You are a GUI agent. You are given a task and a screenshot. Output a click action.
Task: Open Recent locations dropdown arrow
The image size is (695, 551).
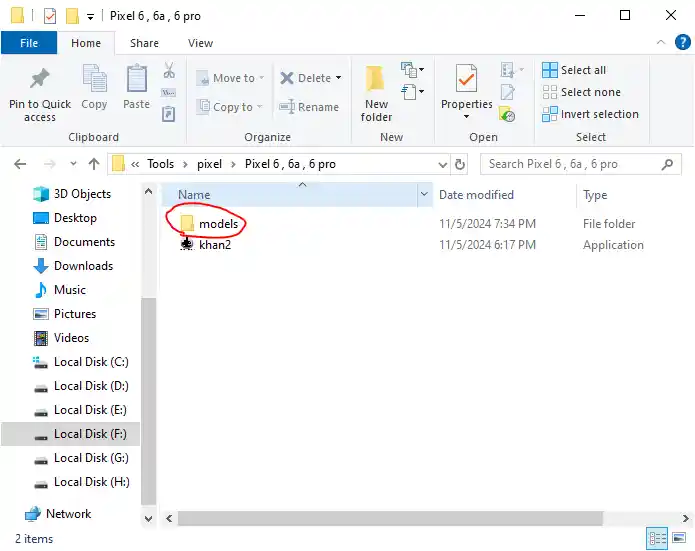pyautogui.click(x=73, y=164)
